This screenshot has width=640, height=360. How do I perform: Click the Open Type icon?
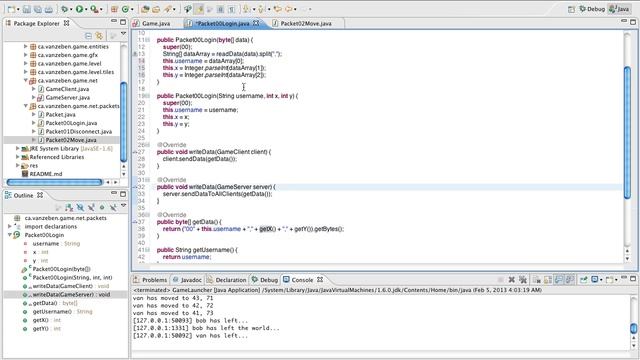click(145, 9)
